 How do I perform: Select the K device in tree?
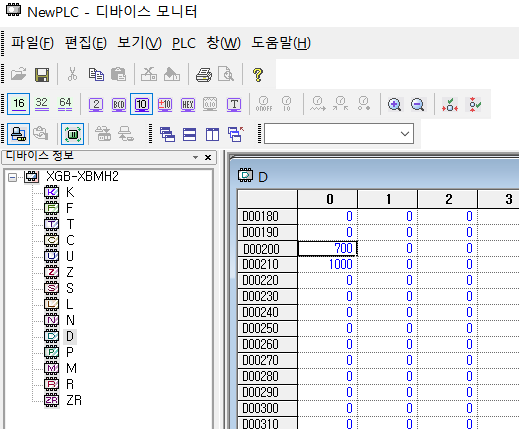pos(70,192)
